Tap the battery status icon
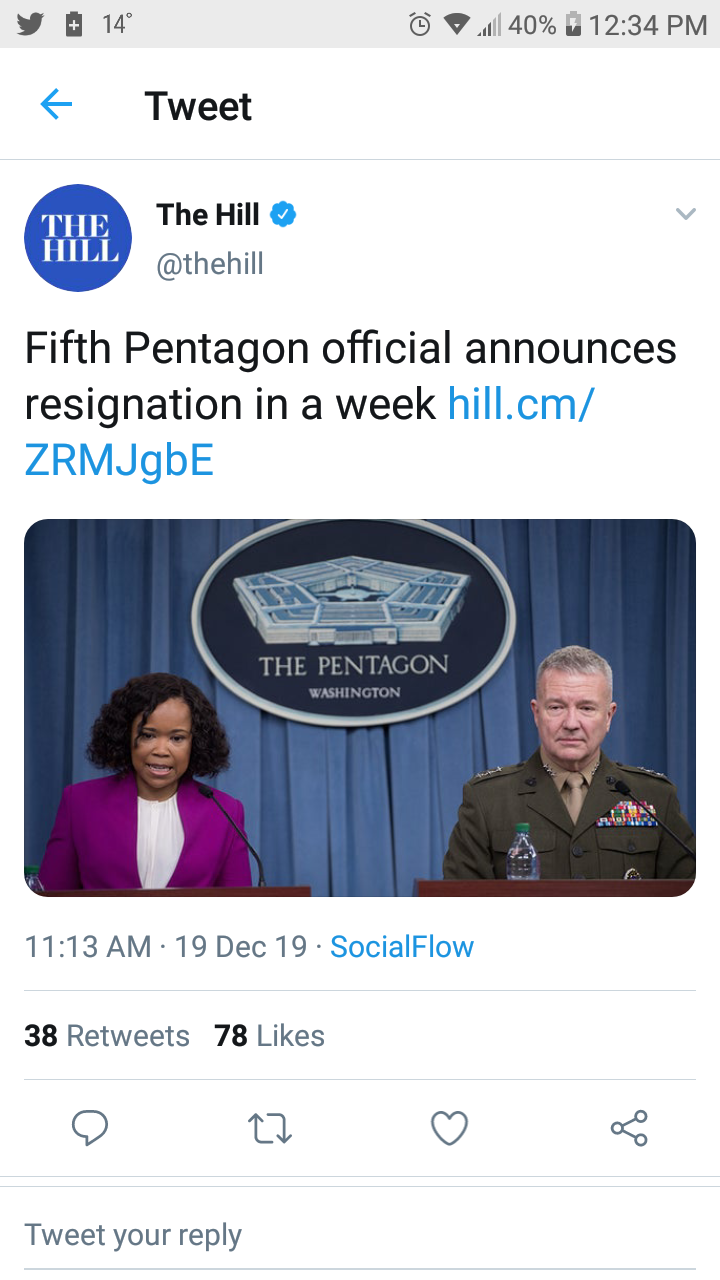This screenshot has width=720, height=1280. [574, 25]
